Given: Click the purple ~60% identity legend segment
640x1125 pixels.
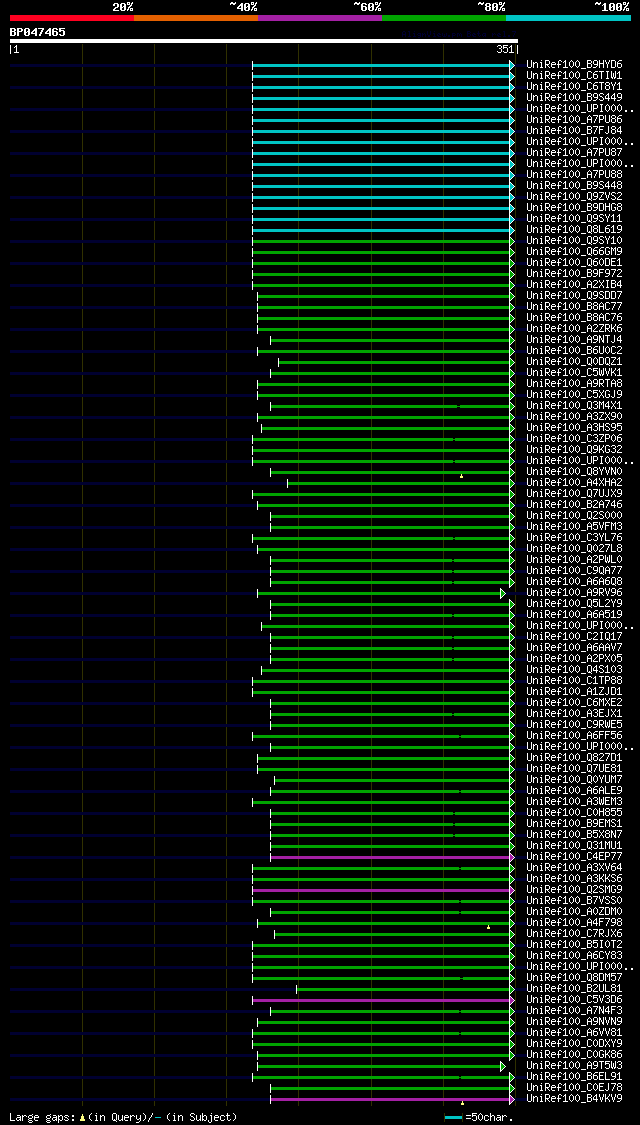Looking at the screenshot, I should click(x=320, y=17).
